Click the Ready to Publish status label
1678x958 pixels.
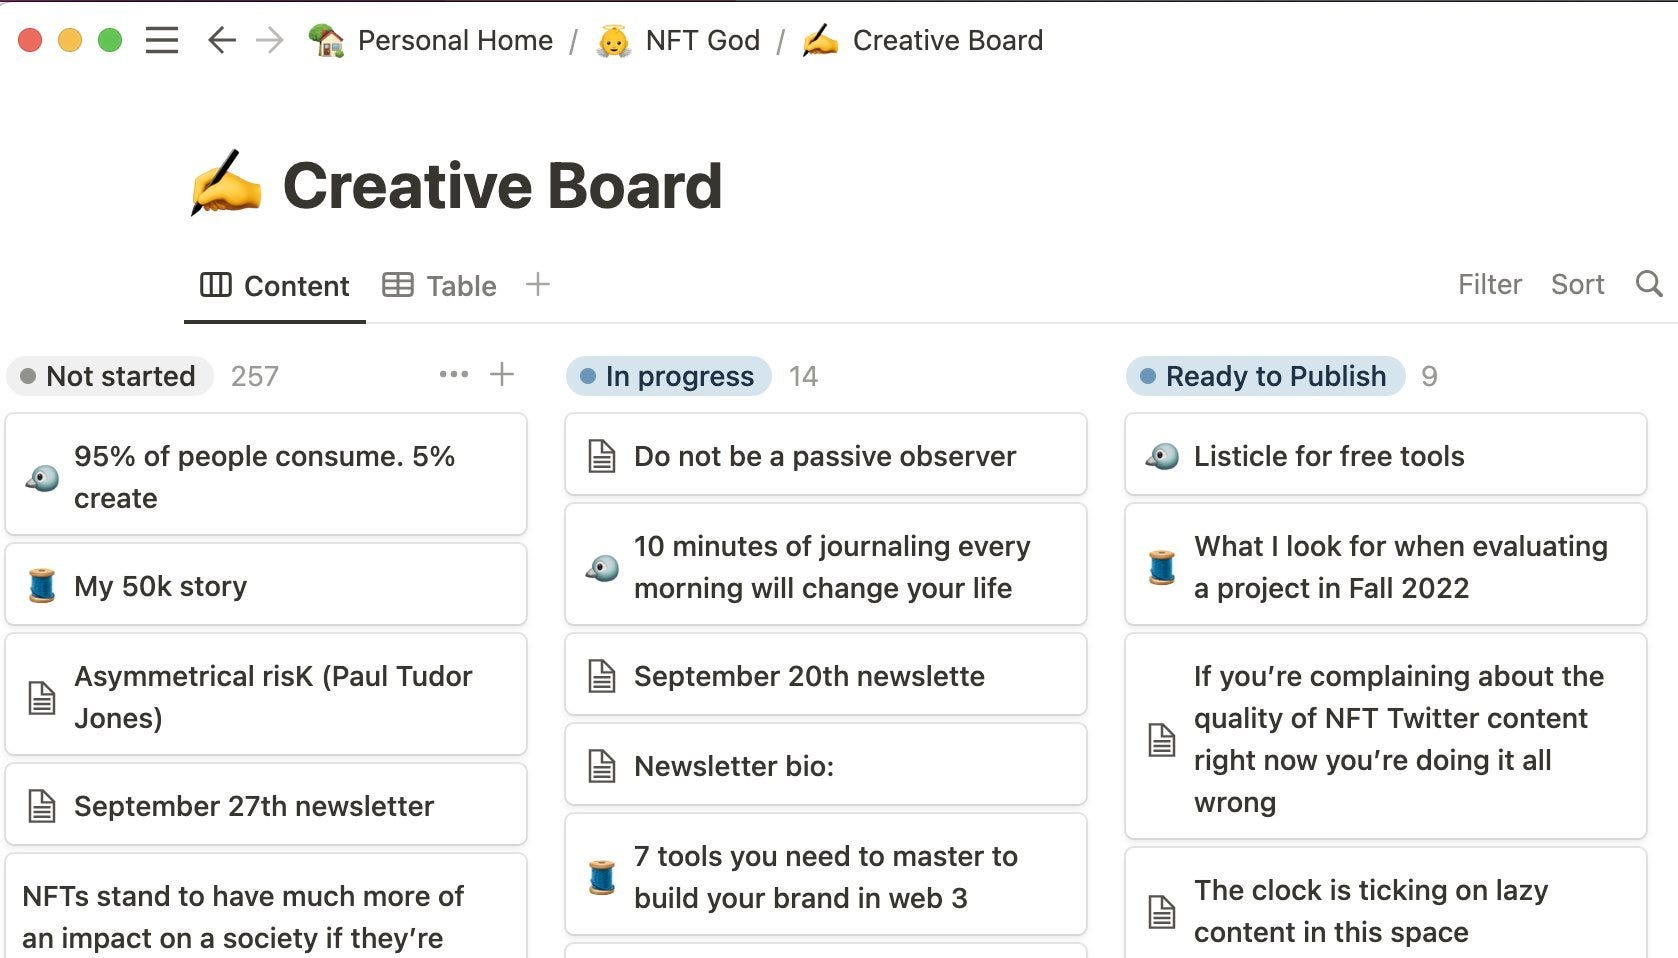point(1265,376)
